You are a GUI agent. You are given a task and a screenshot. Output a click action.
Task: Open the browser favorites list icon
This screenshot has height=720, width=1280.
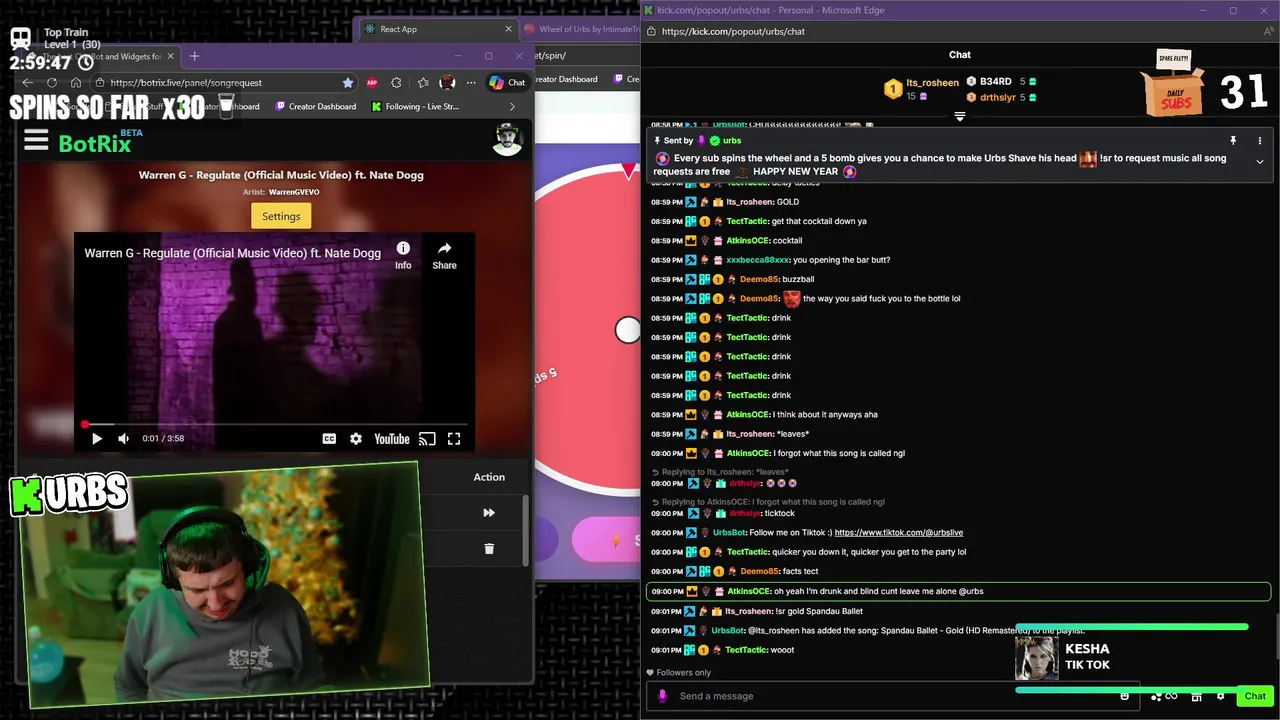422,83
